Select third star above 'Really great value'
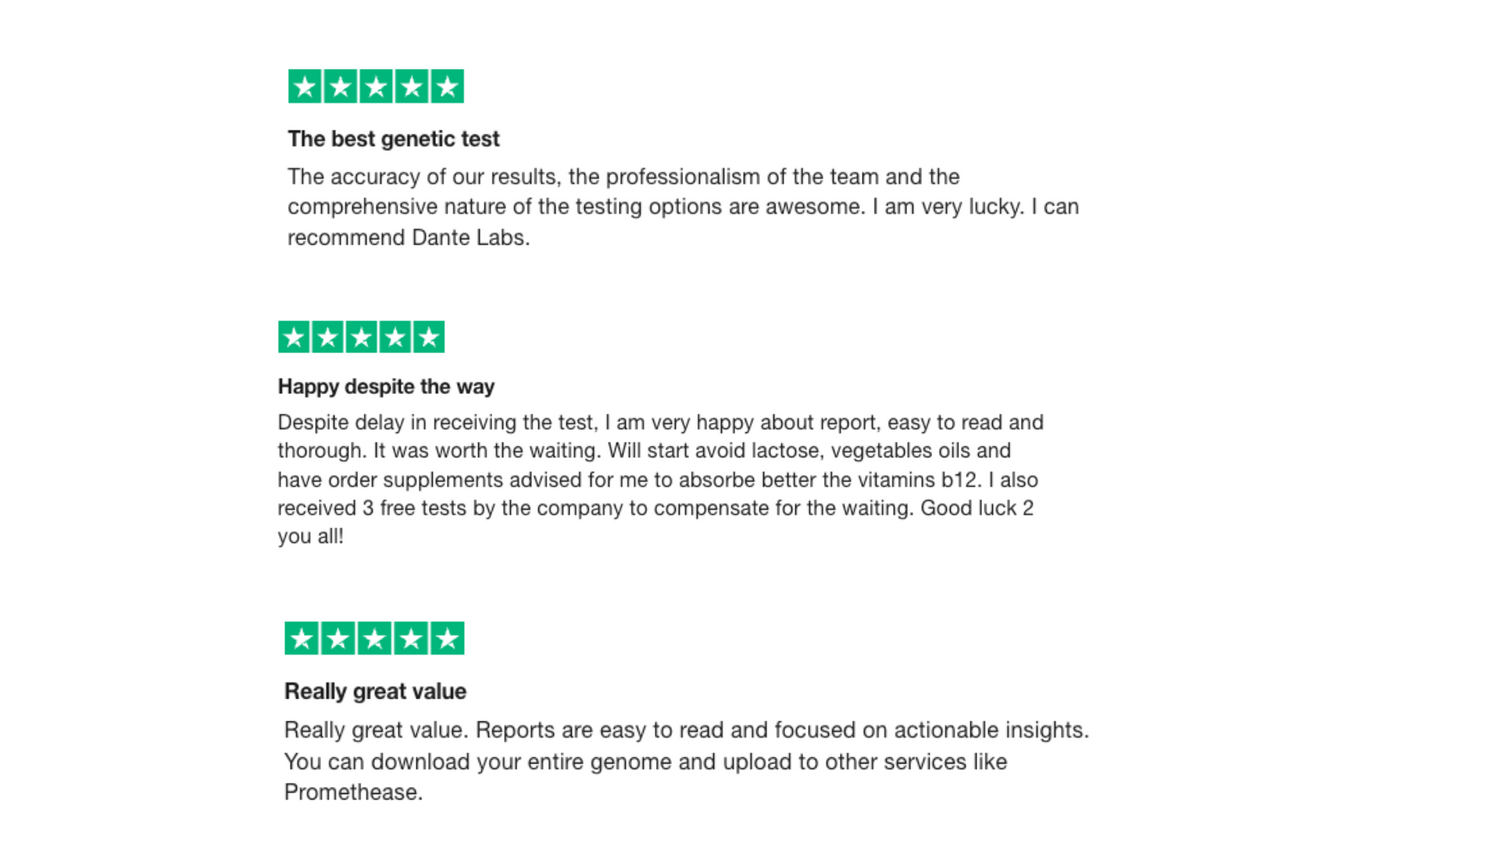Viewport: 1500px width, 844px height. tap(375, 638)
